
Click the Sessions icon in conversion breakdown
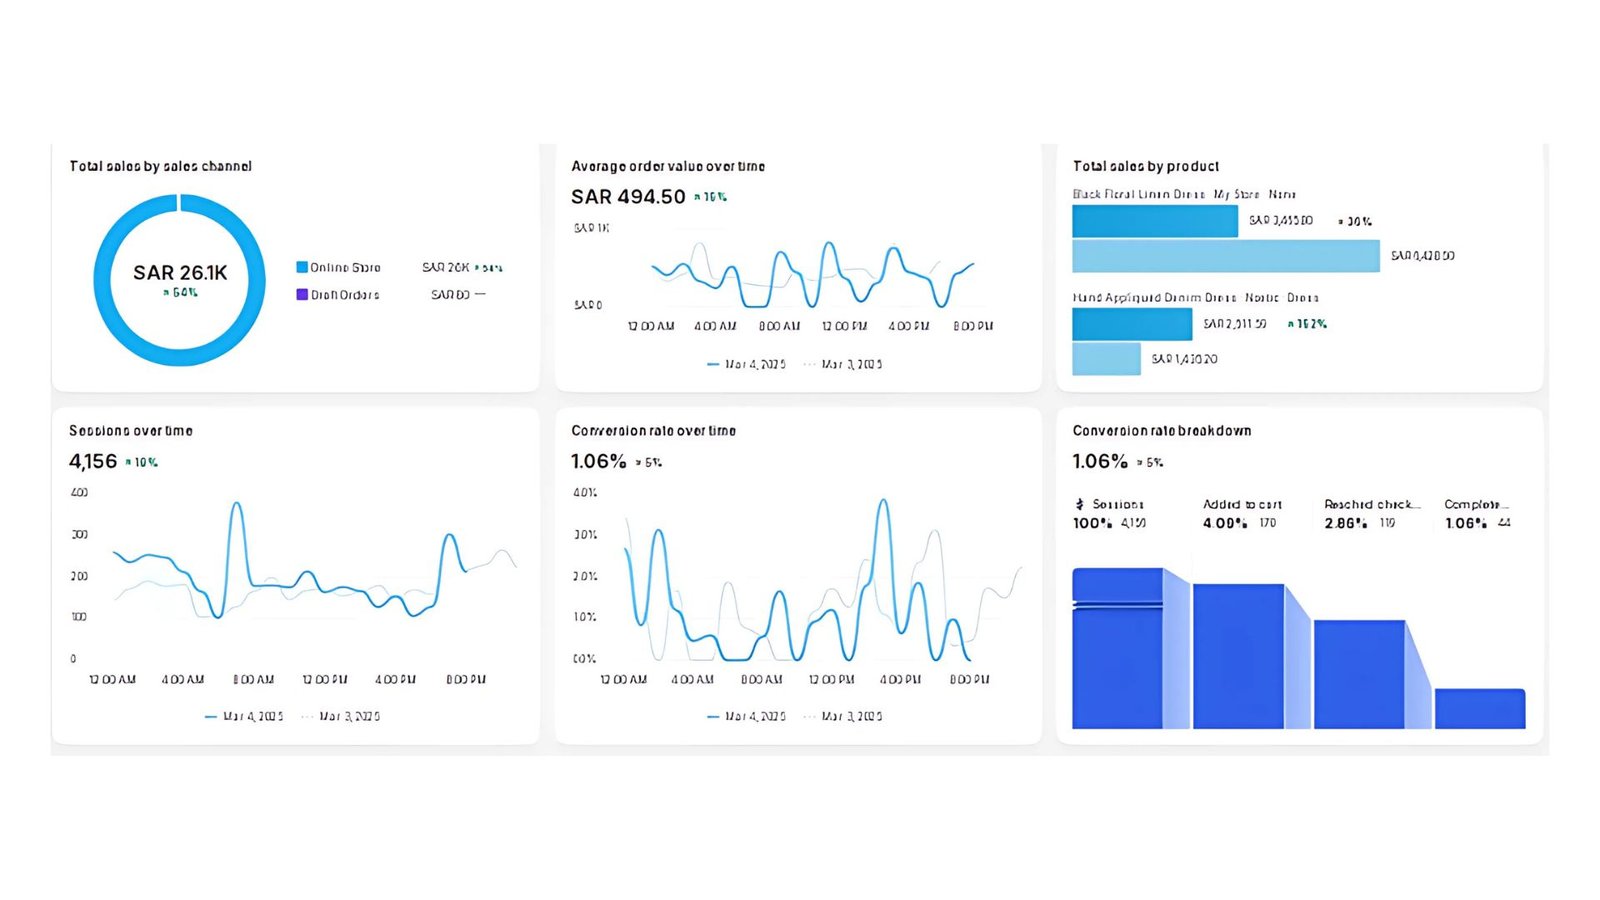pyautogui.click(x=1079, y=504)
